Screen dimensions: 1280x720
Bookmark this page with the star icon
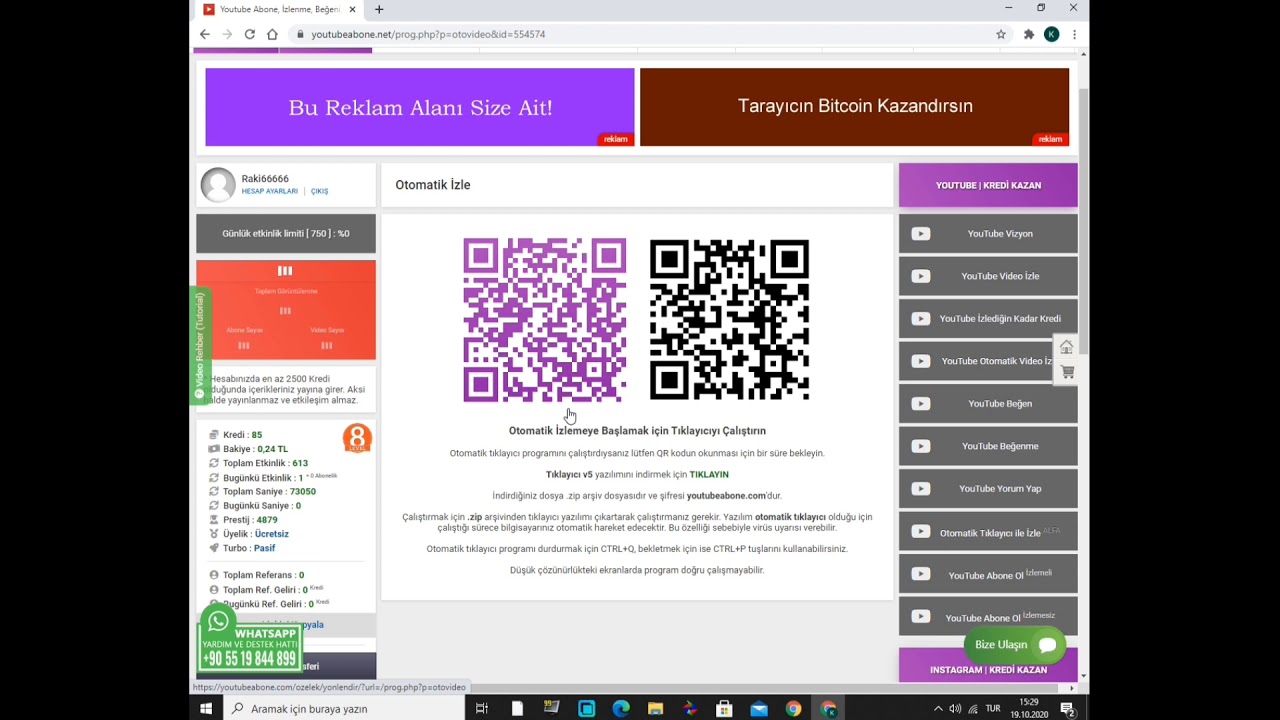[x=1001, y=34]
